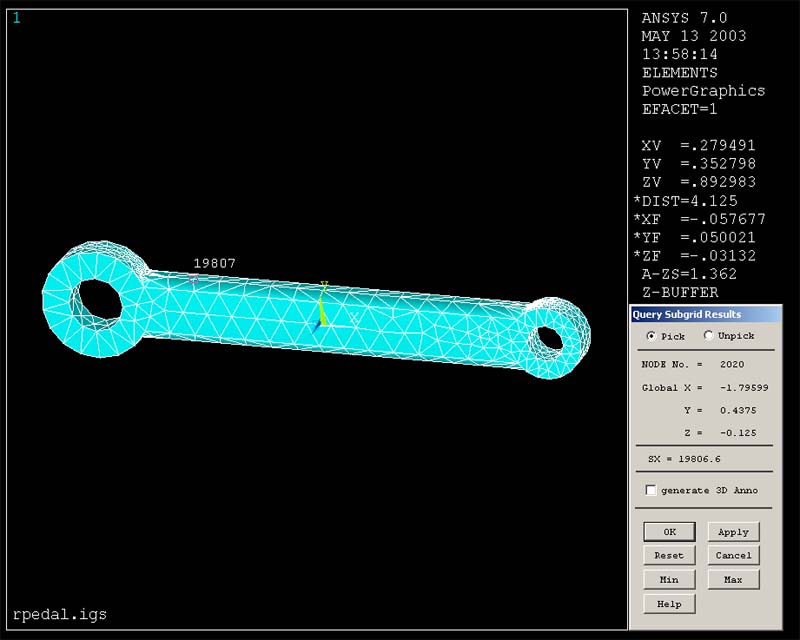The image size is (800, 640).
Task: Confirm with the OK button
Action: tap(669, 532)
